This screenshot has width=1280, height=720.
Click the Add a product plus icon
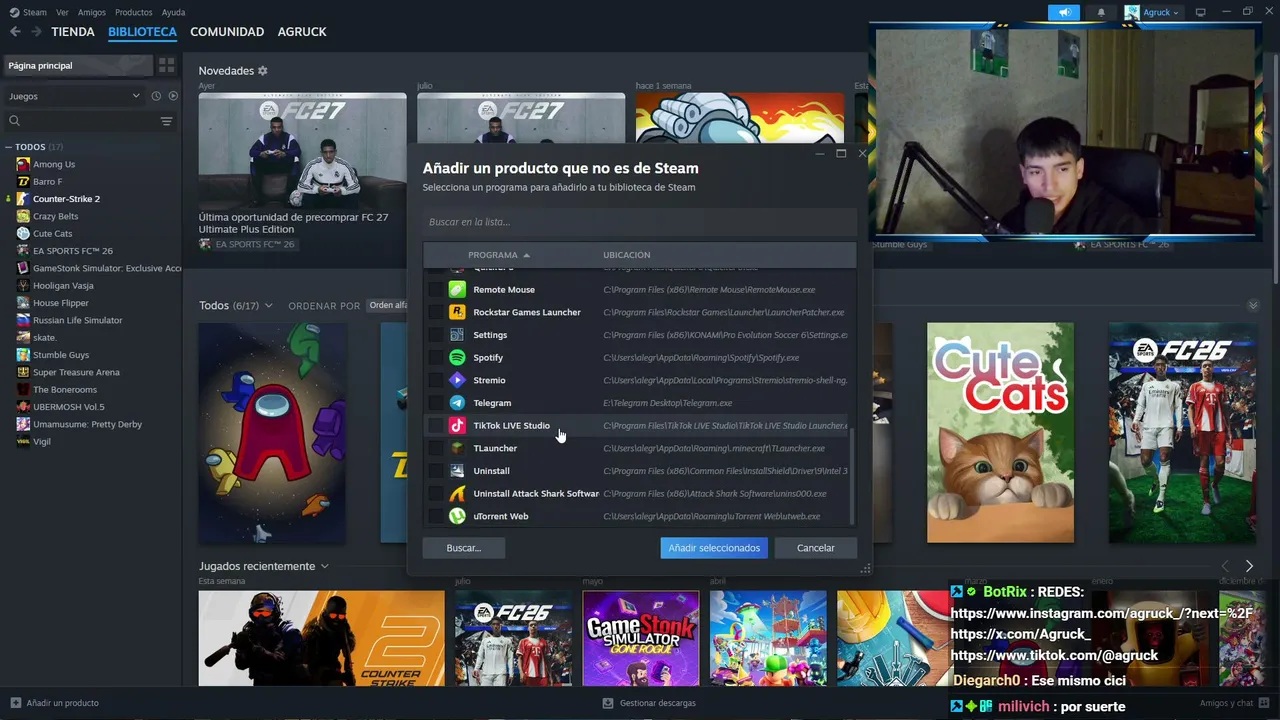pyautogui.click(x=15, y=703)
